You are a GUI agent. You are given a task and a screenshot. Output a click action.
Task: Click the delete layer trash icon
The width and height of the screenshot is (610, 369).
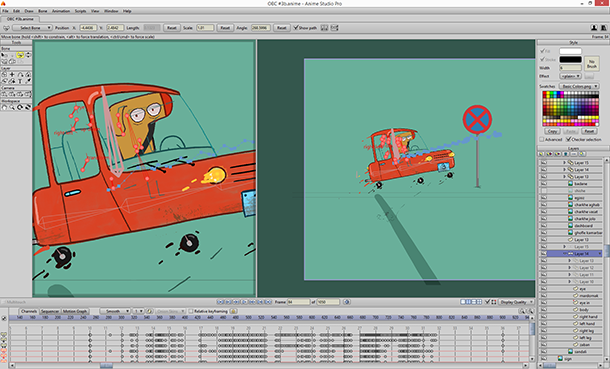(566, 154)
